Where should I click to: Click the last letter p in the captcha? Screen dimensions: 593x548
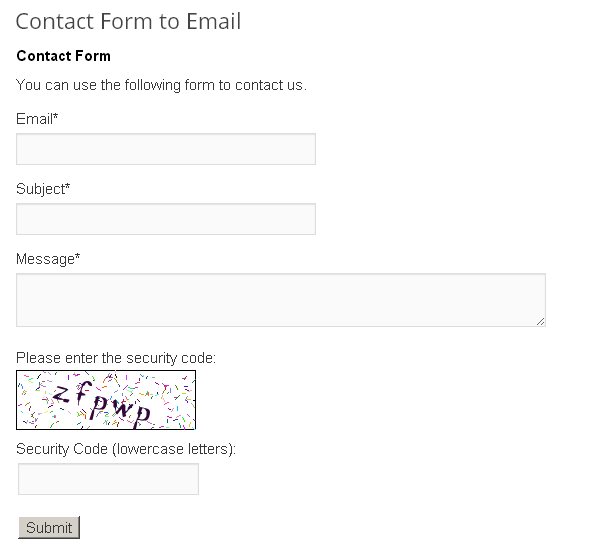pyautogui.click(x=142, y=416)
